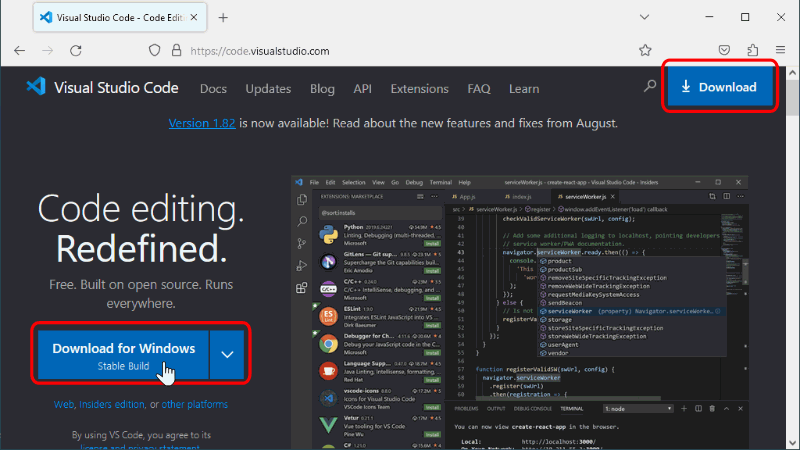Screen dimensions: 800x450
Task: Open the list all tabs chevron
Action: pyautogui.click(x=644, y=17)
